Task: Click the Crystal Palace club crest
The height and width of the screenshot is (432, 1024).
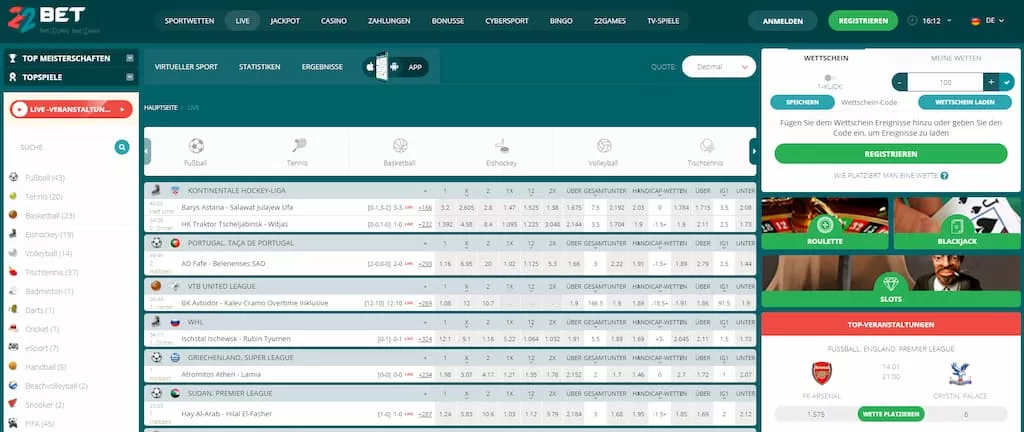Action: click(x=959, y=373)
